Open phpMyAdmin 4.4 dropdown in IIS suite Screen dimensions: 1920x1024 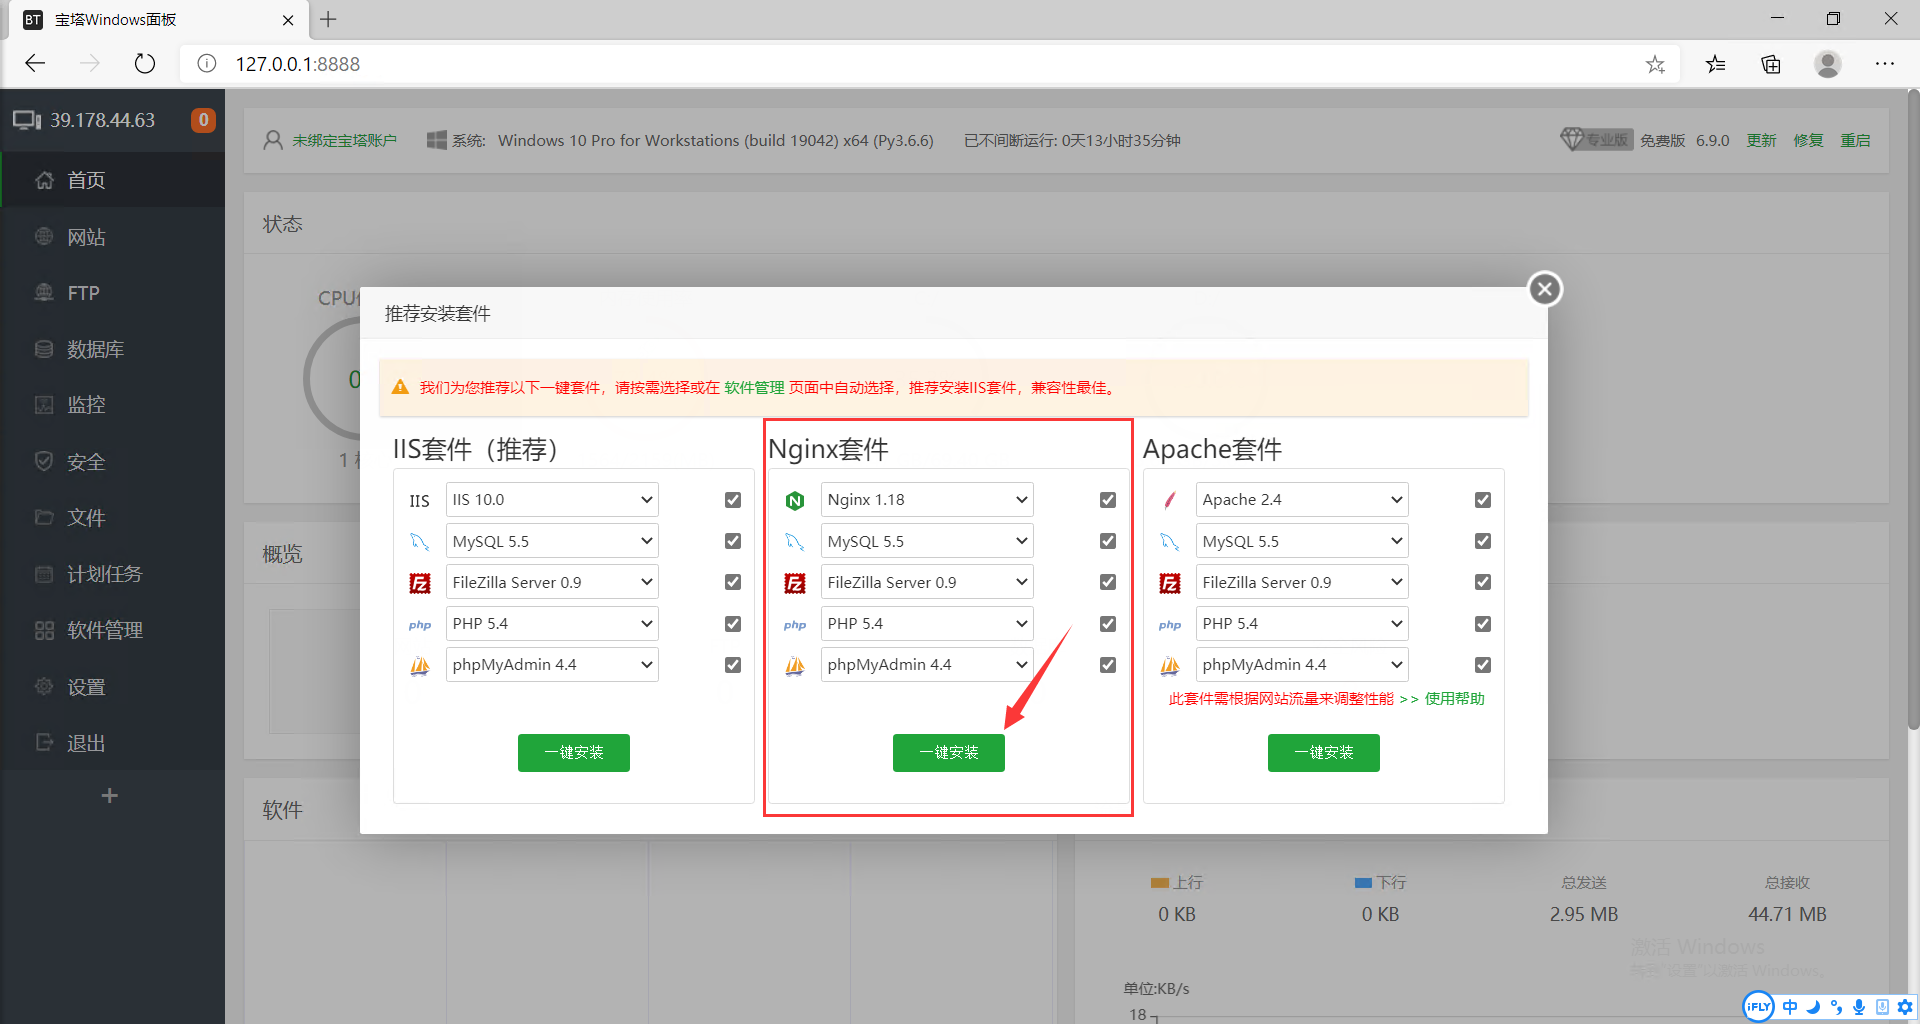click(552, 665)
